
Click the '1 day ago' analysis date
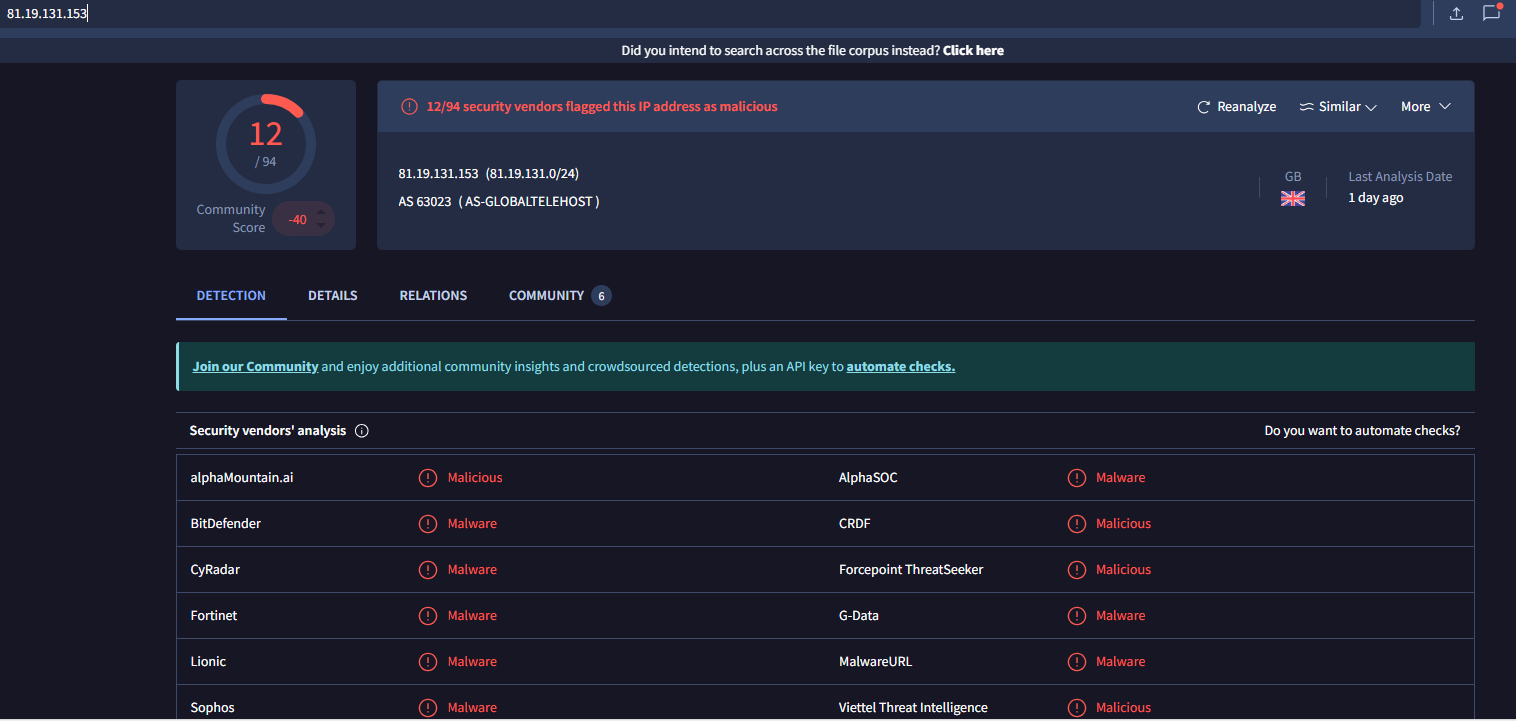tap(1376, 198)
